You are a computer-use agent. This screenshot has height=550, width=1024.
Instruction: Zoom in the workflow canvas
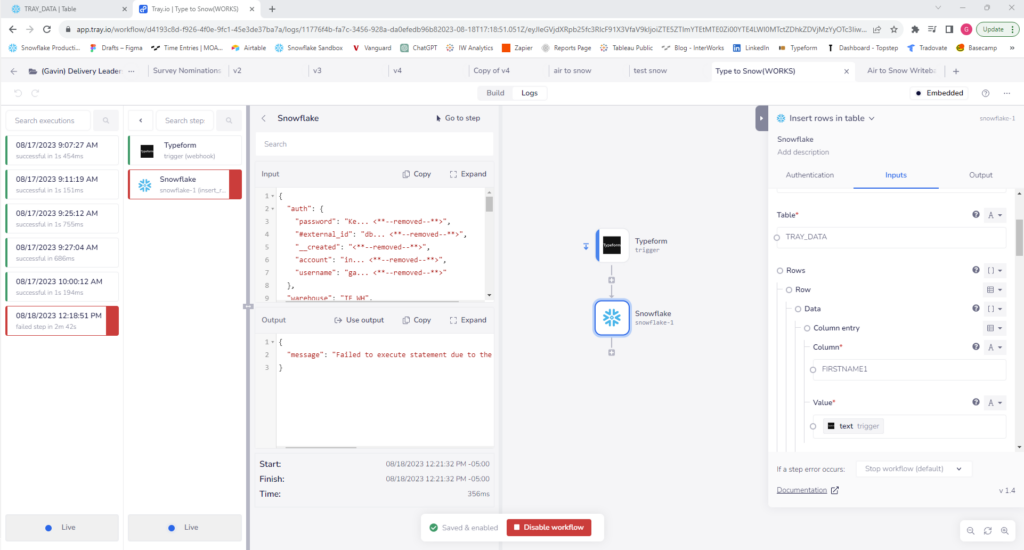pyautogui.click(x=1004, y=531)
